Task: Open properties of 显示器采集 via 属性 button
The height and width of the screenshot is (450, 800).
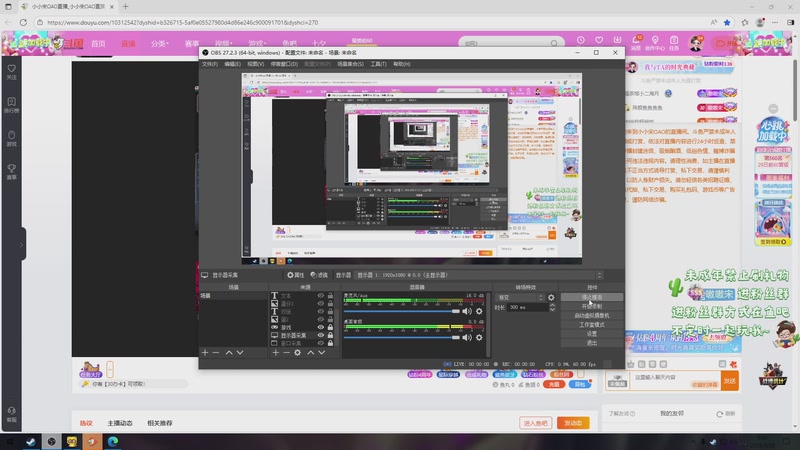Action: pos(295,275)
